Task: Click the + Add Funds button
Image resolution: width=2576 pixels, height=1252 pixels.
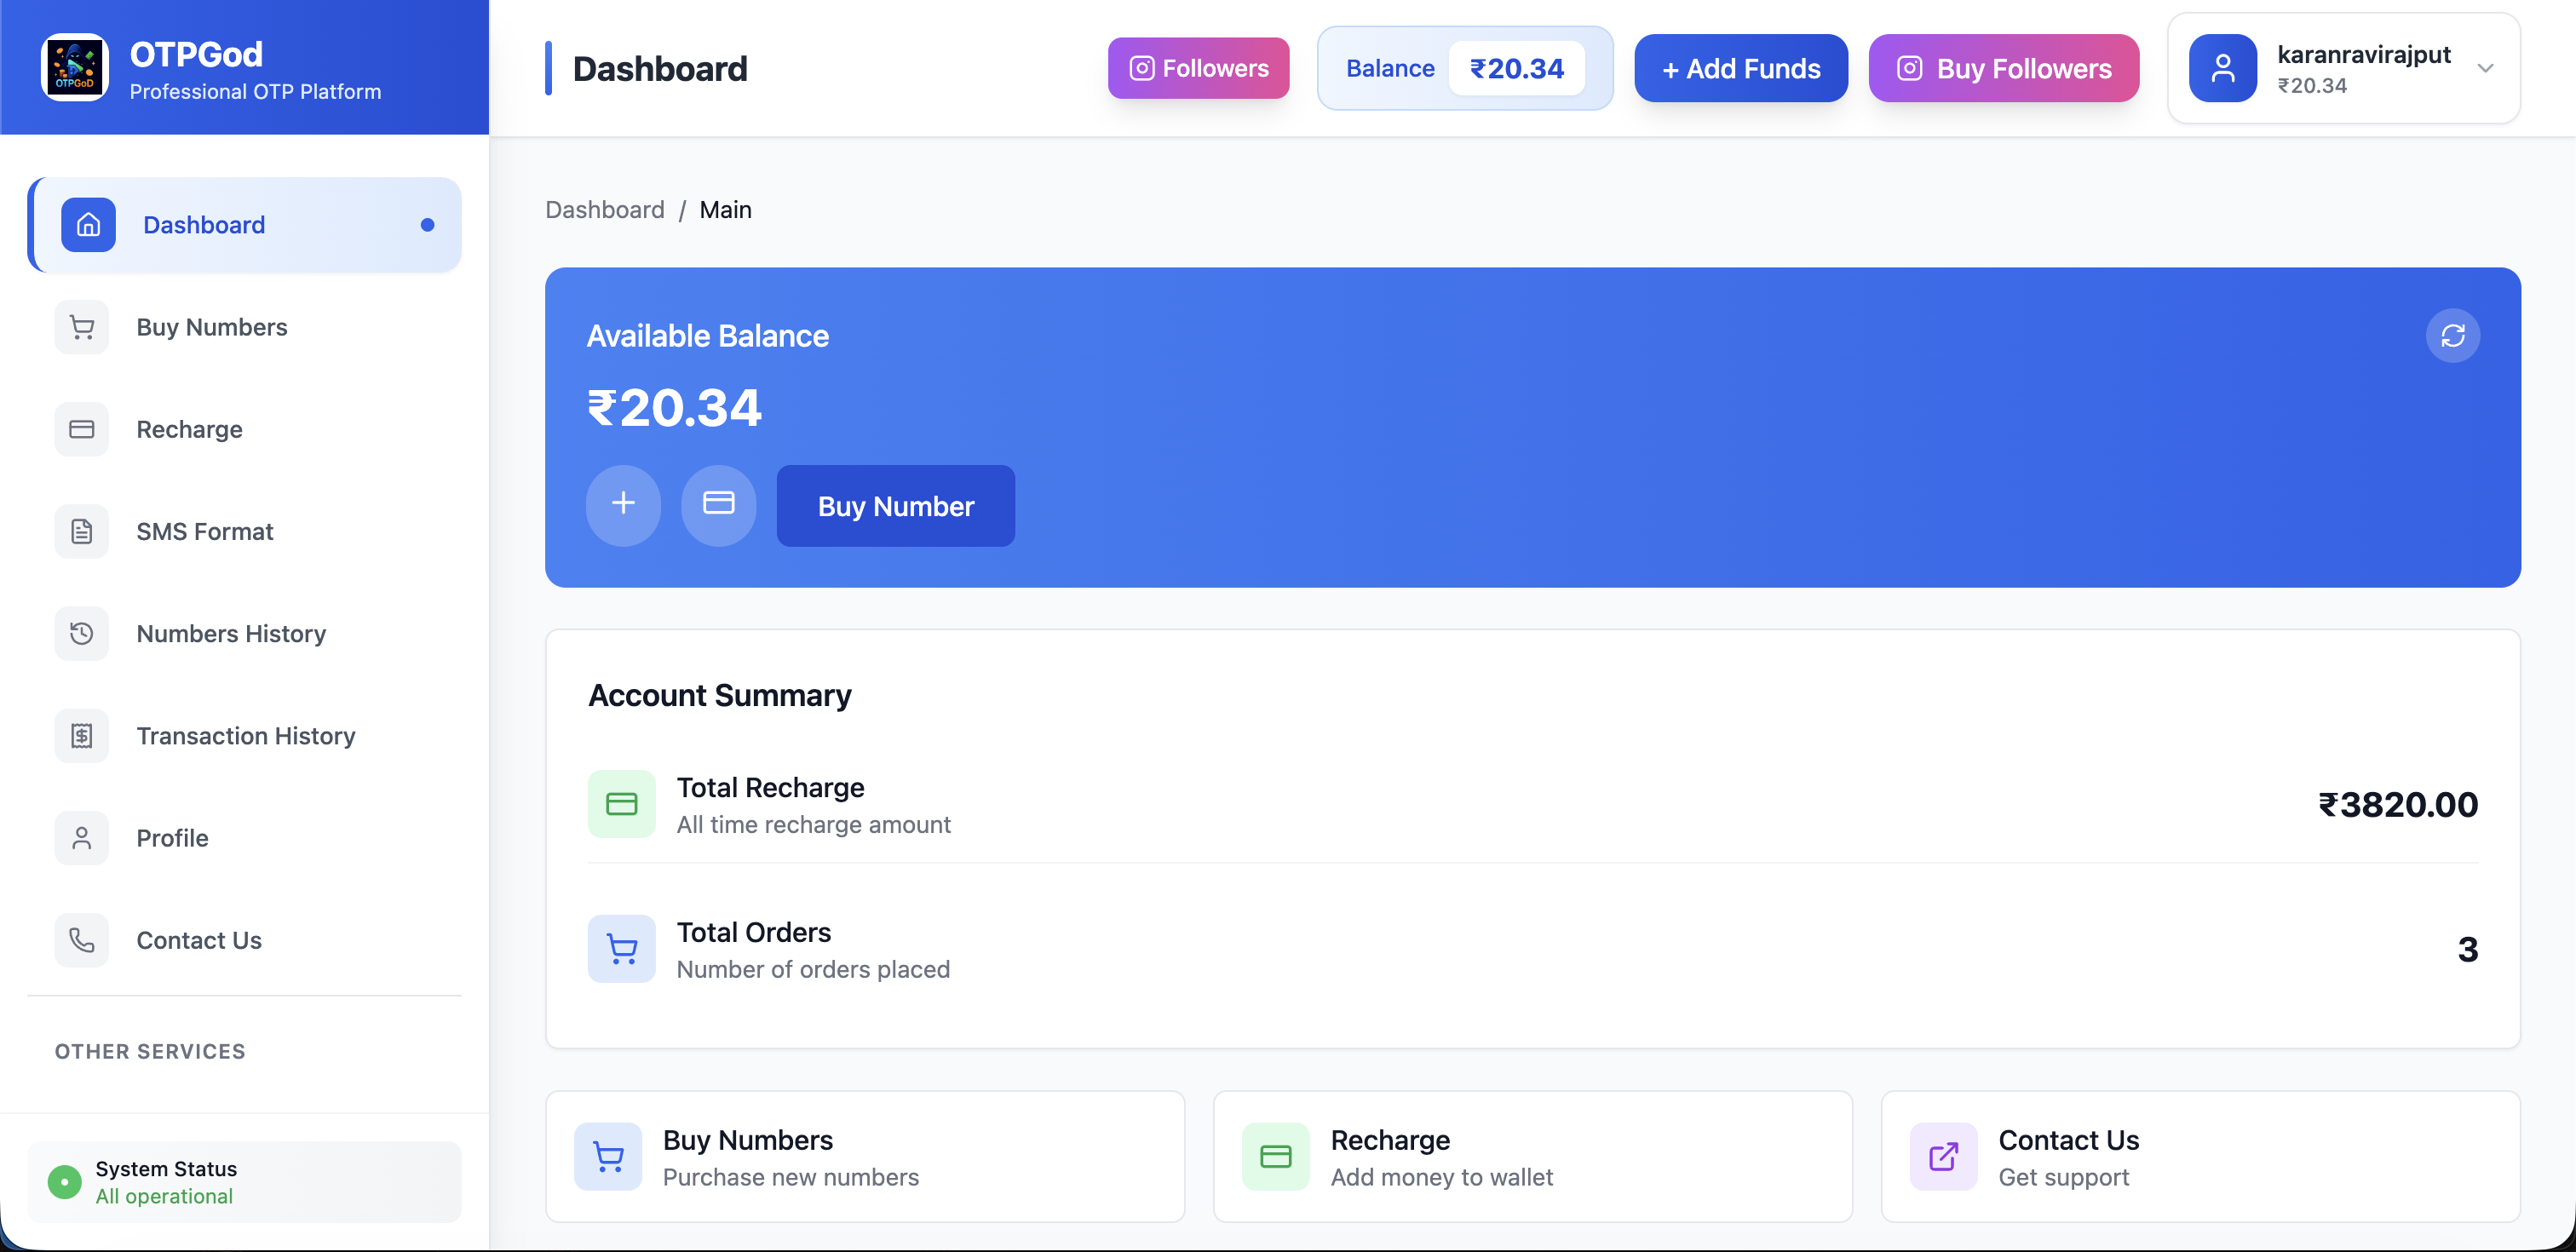Action: tap(1741, 68)
